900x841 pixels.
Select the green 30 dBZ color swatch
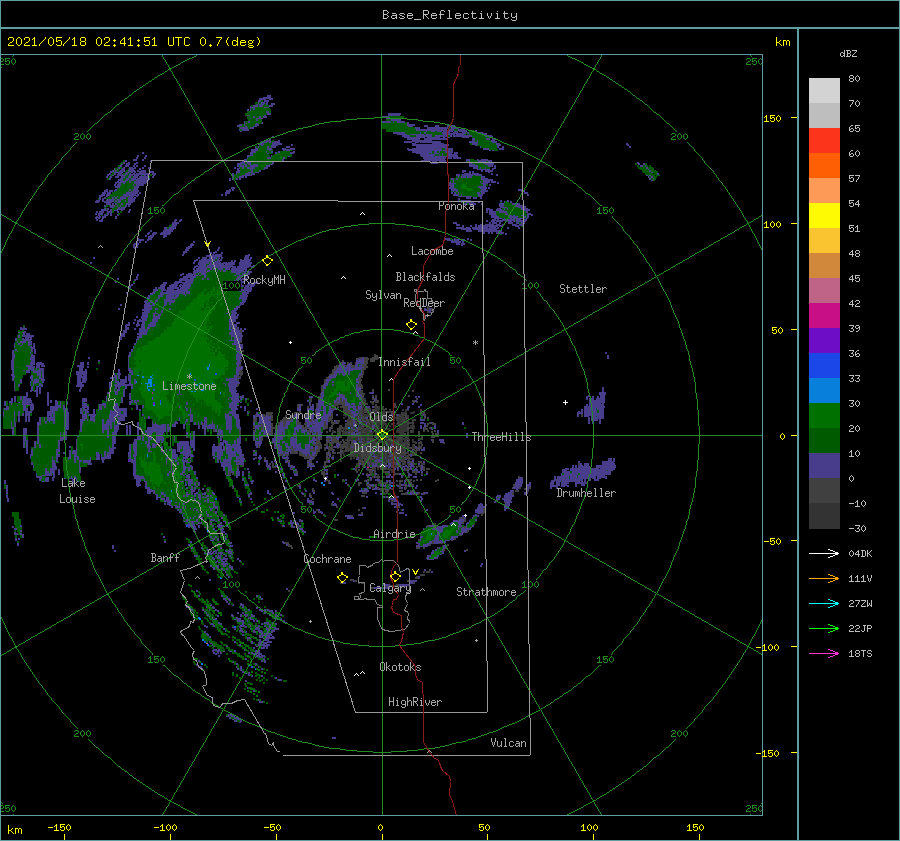click(x=824, y=415)
